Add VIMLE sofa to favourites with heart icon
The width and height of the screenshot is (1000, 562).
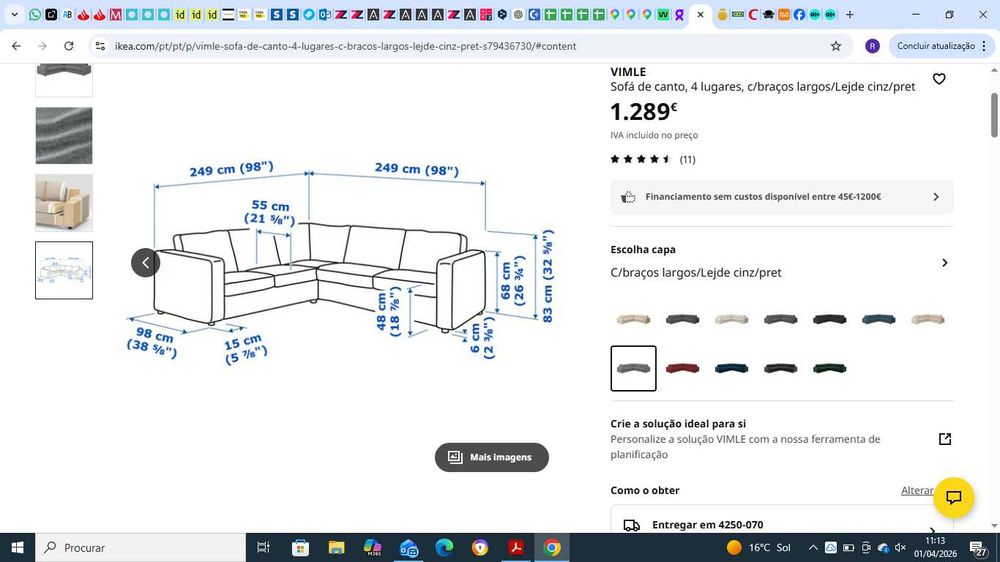[939, 79]
